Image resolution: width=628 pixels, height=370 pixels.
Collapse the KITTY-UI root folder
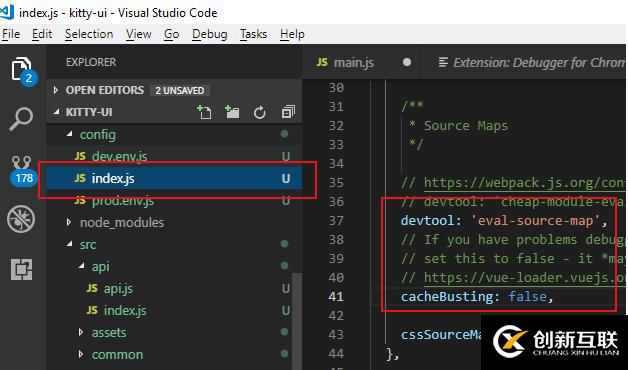[x=56, y=112]
